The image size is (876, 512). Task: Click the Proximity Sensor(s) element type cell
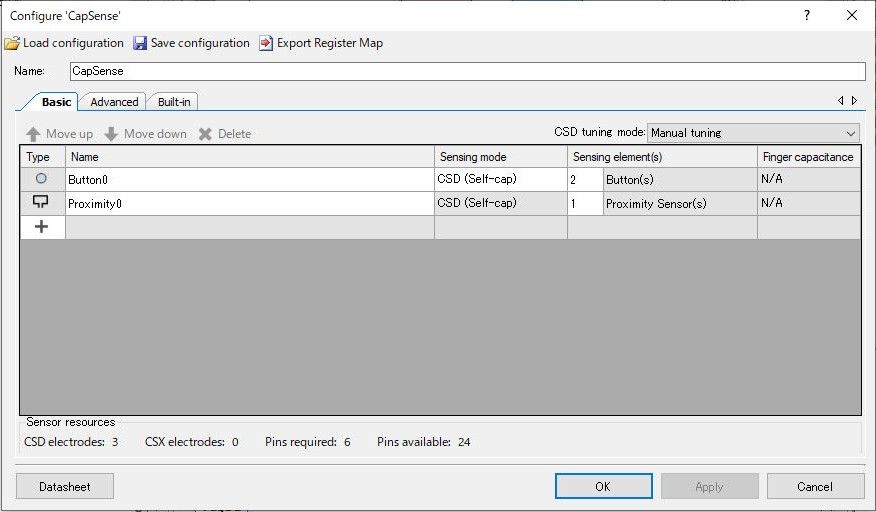pos(680,203)
